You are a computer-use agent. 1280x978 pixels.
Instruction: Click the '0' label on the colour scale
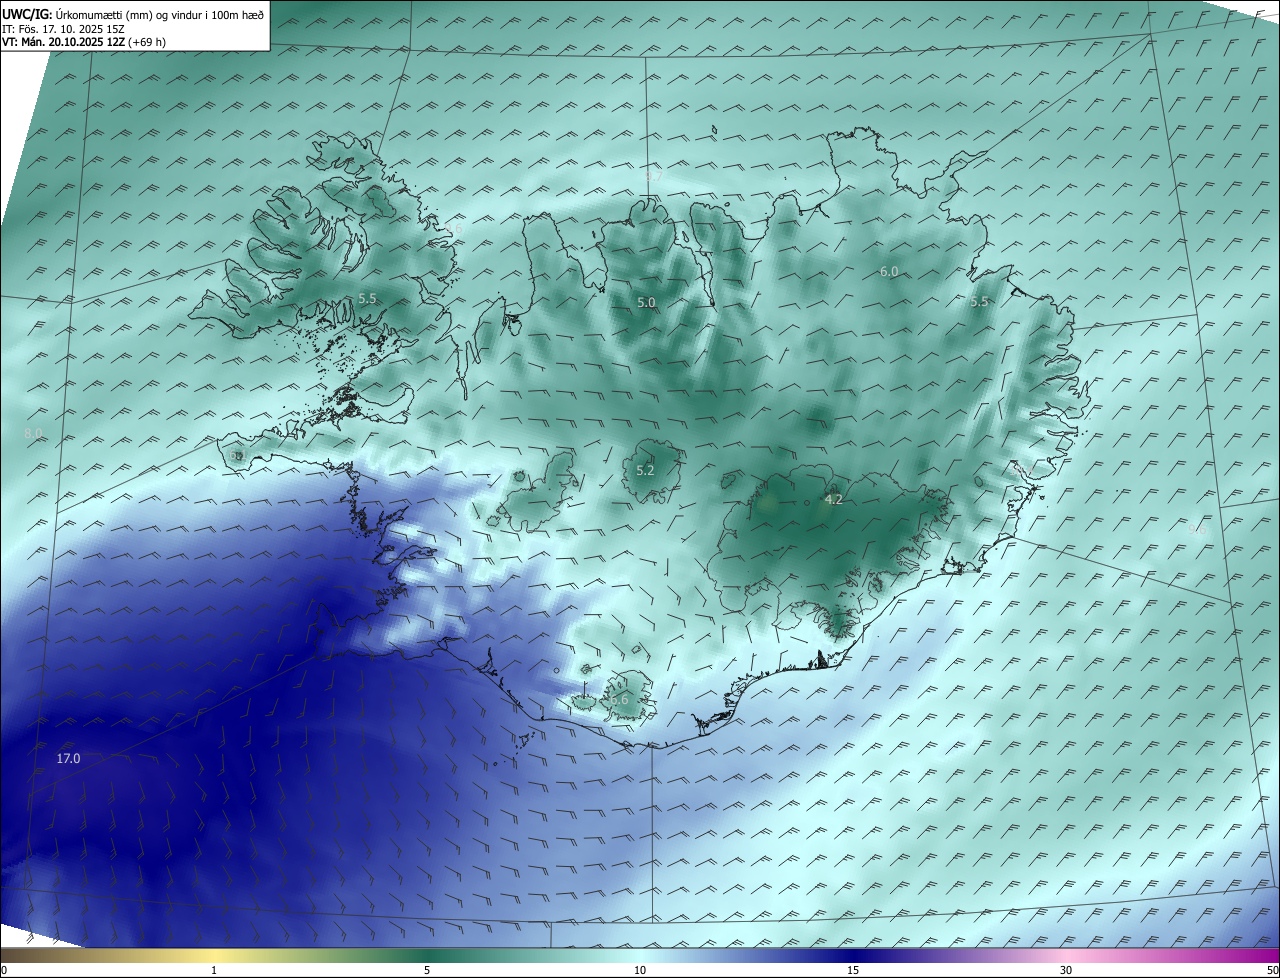(4, 970)
